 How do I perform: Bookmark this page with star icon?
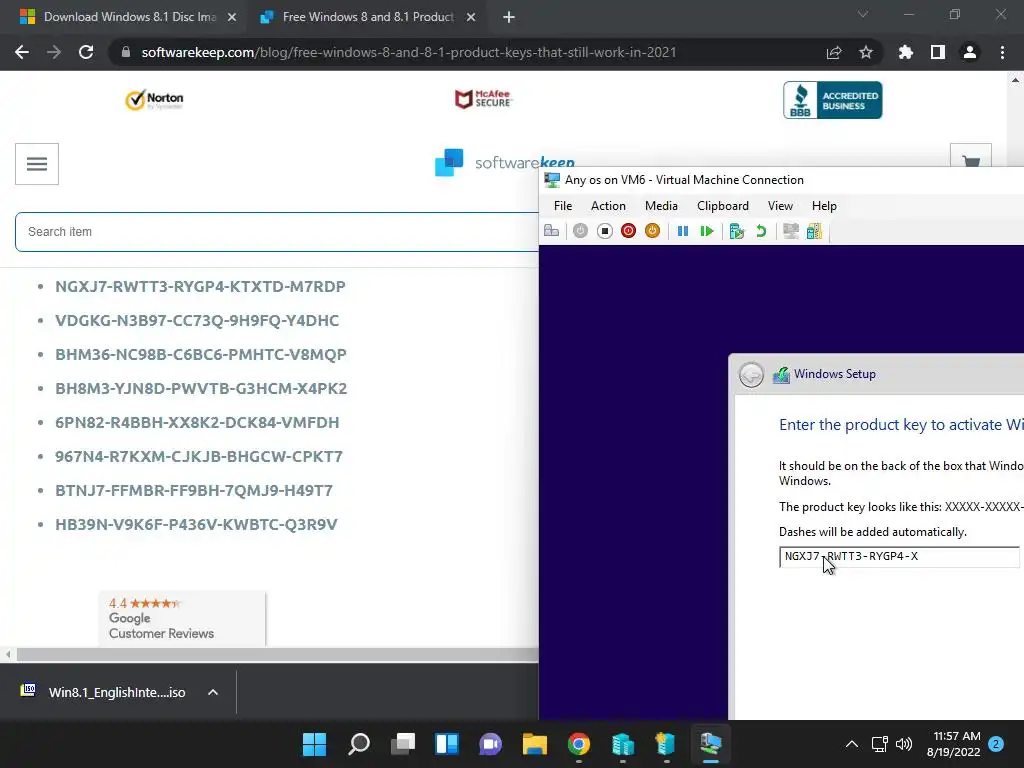tap(866, 52)
